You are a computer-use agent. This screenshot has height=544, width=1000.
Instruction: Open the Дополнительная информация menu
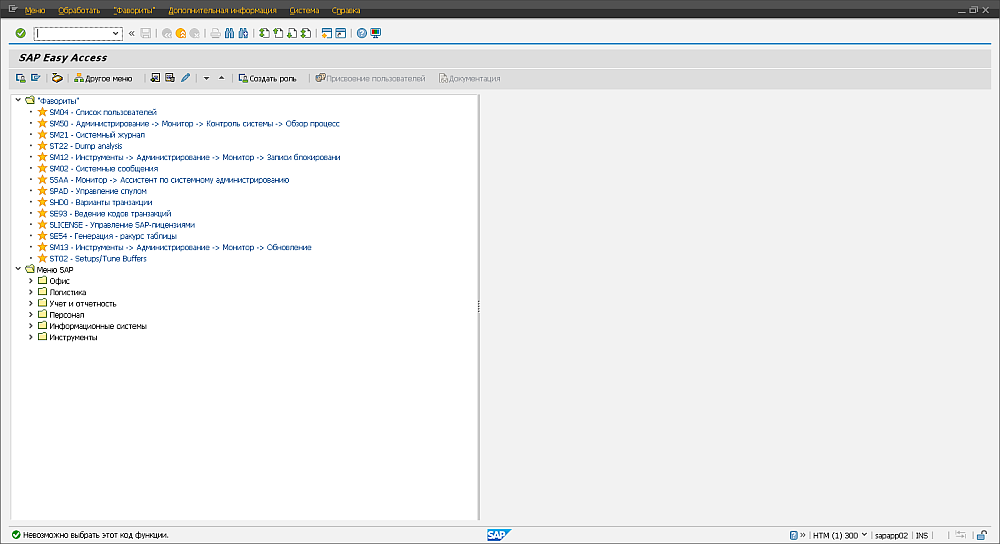point(222,10)
